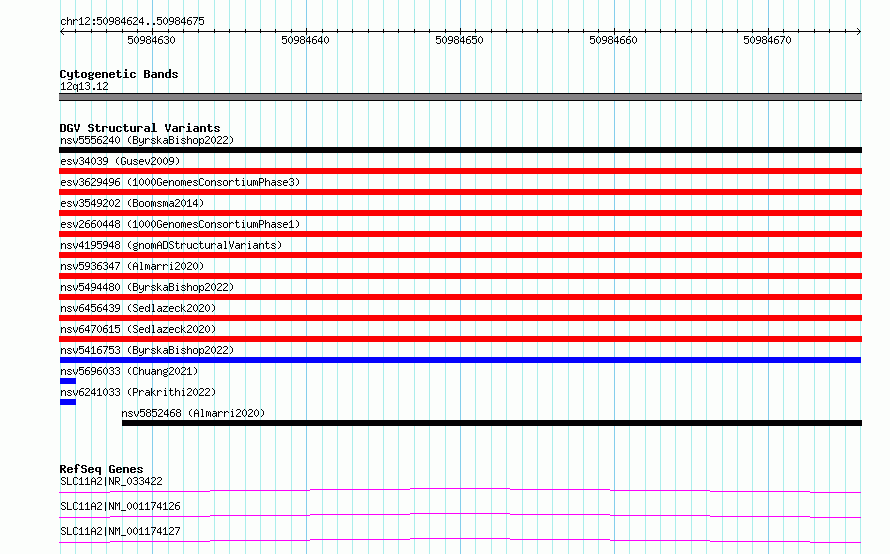Open nsv5696033 (Chuang2021) label
The image size is (890, 554).
point(129,371)
